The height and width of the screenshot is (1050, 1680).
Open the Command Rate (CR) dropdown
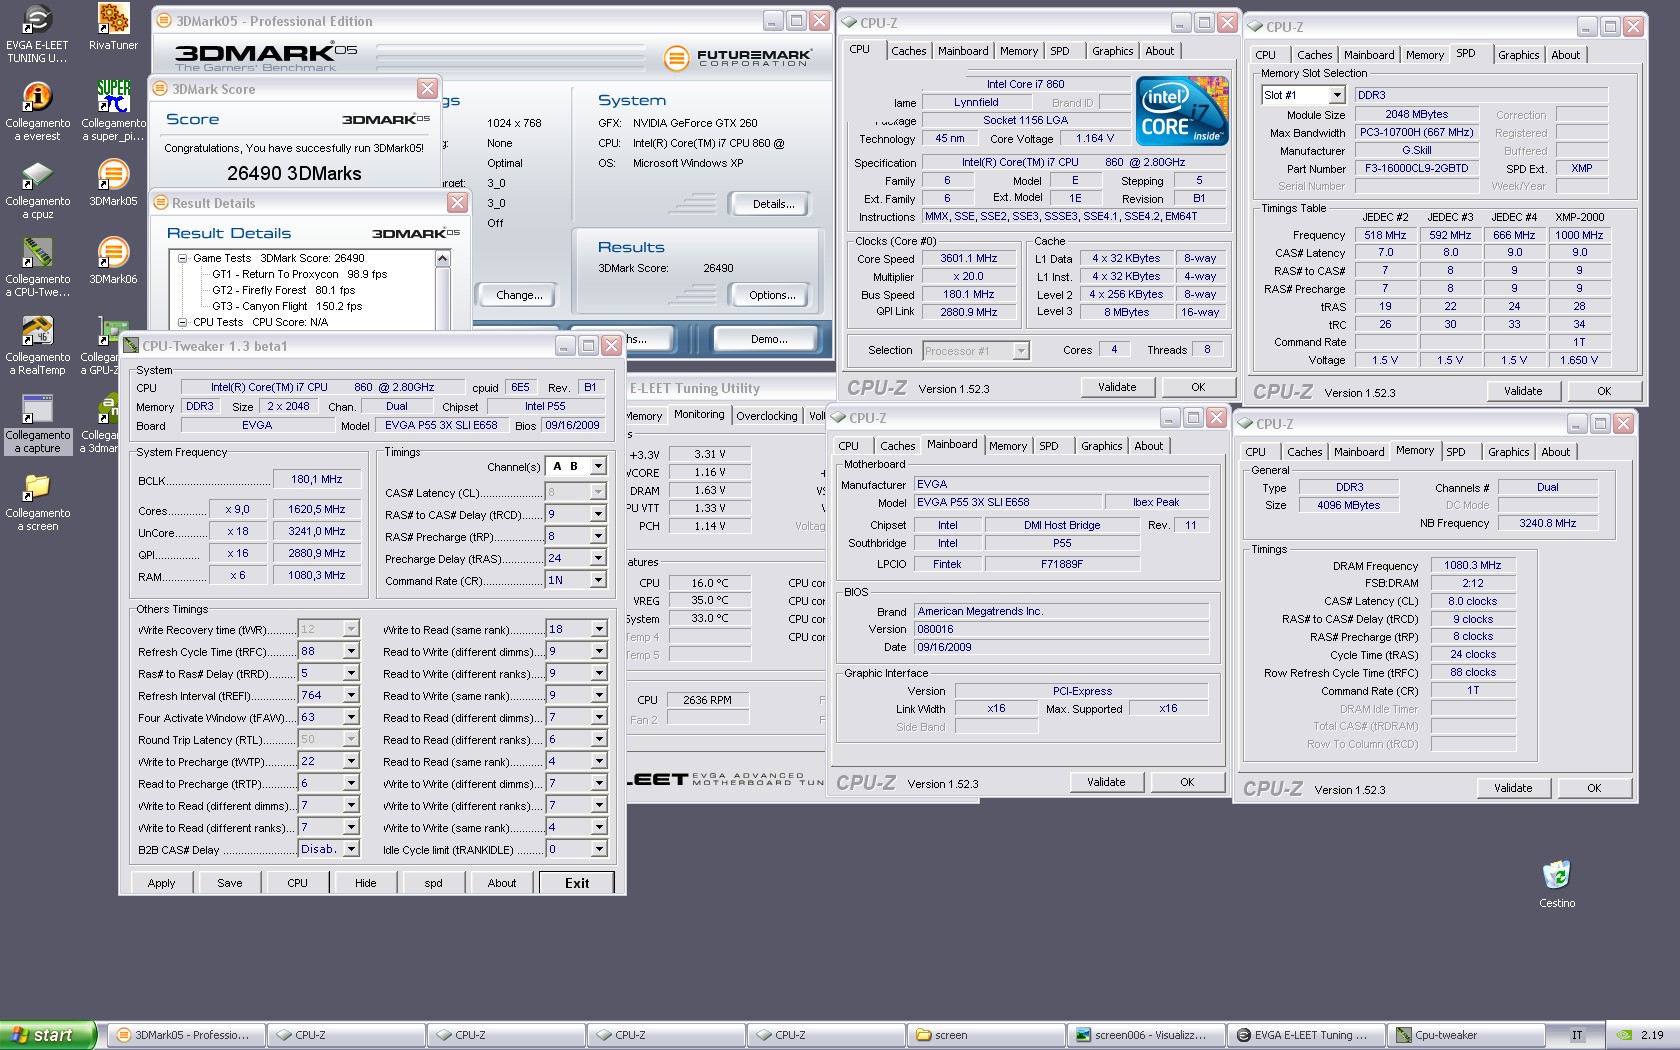(x=598, y=580)
